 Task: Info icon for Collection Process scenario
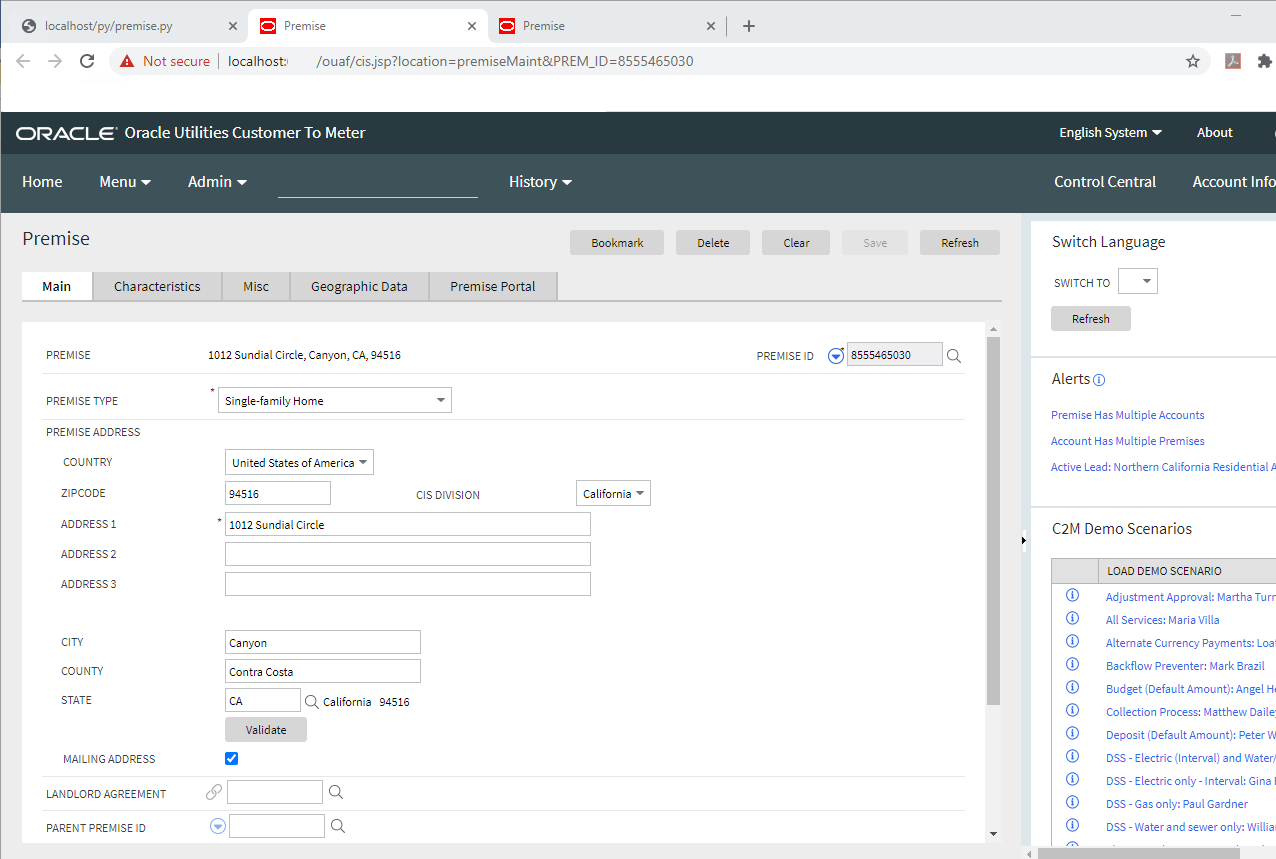pyautogui.click(x=1073, y=710)
